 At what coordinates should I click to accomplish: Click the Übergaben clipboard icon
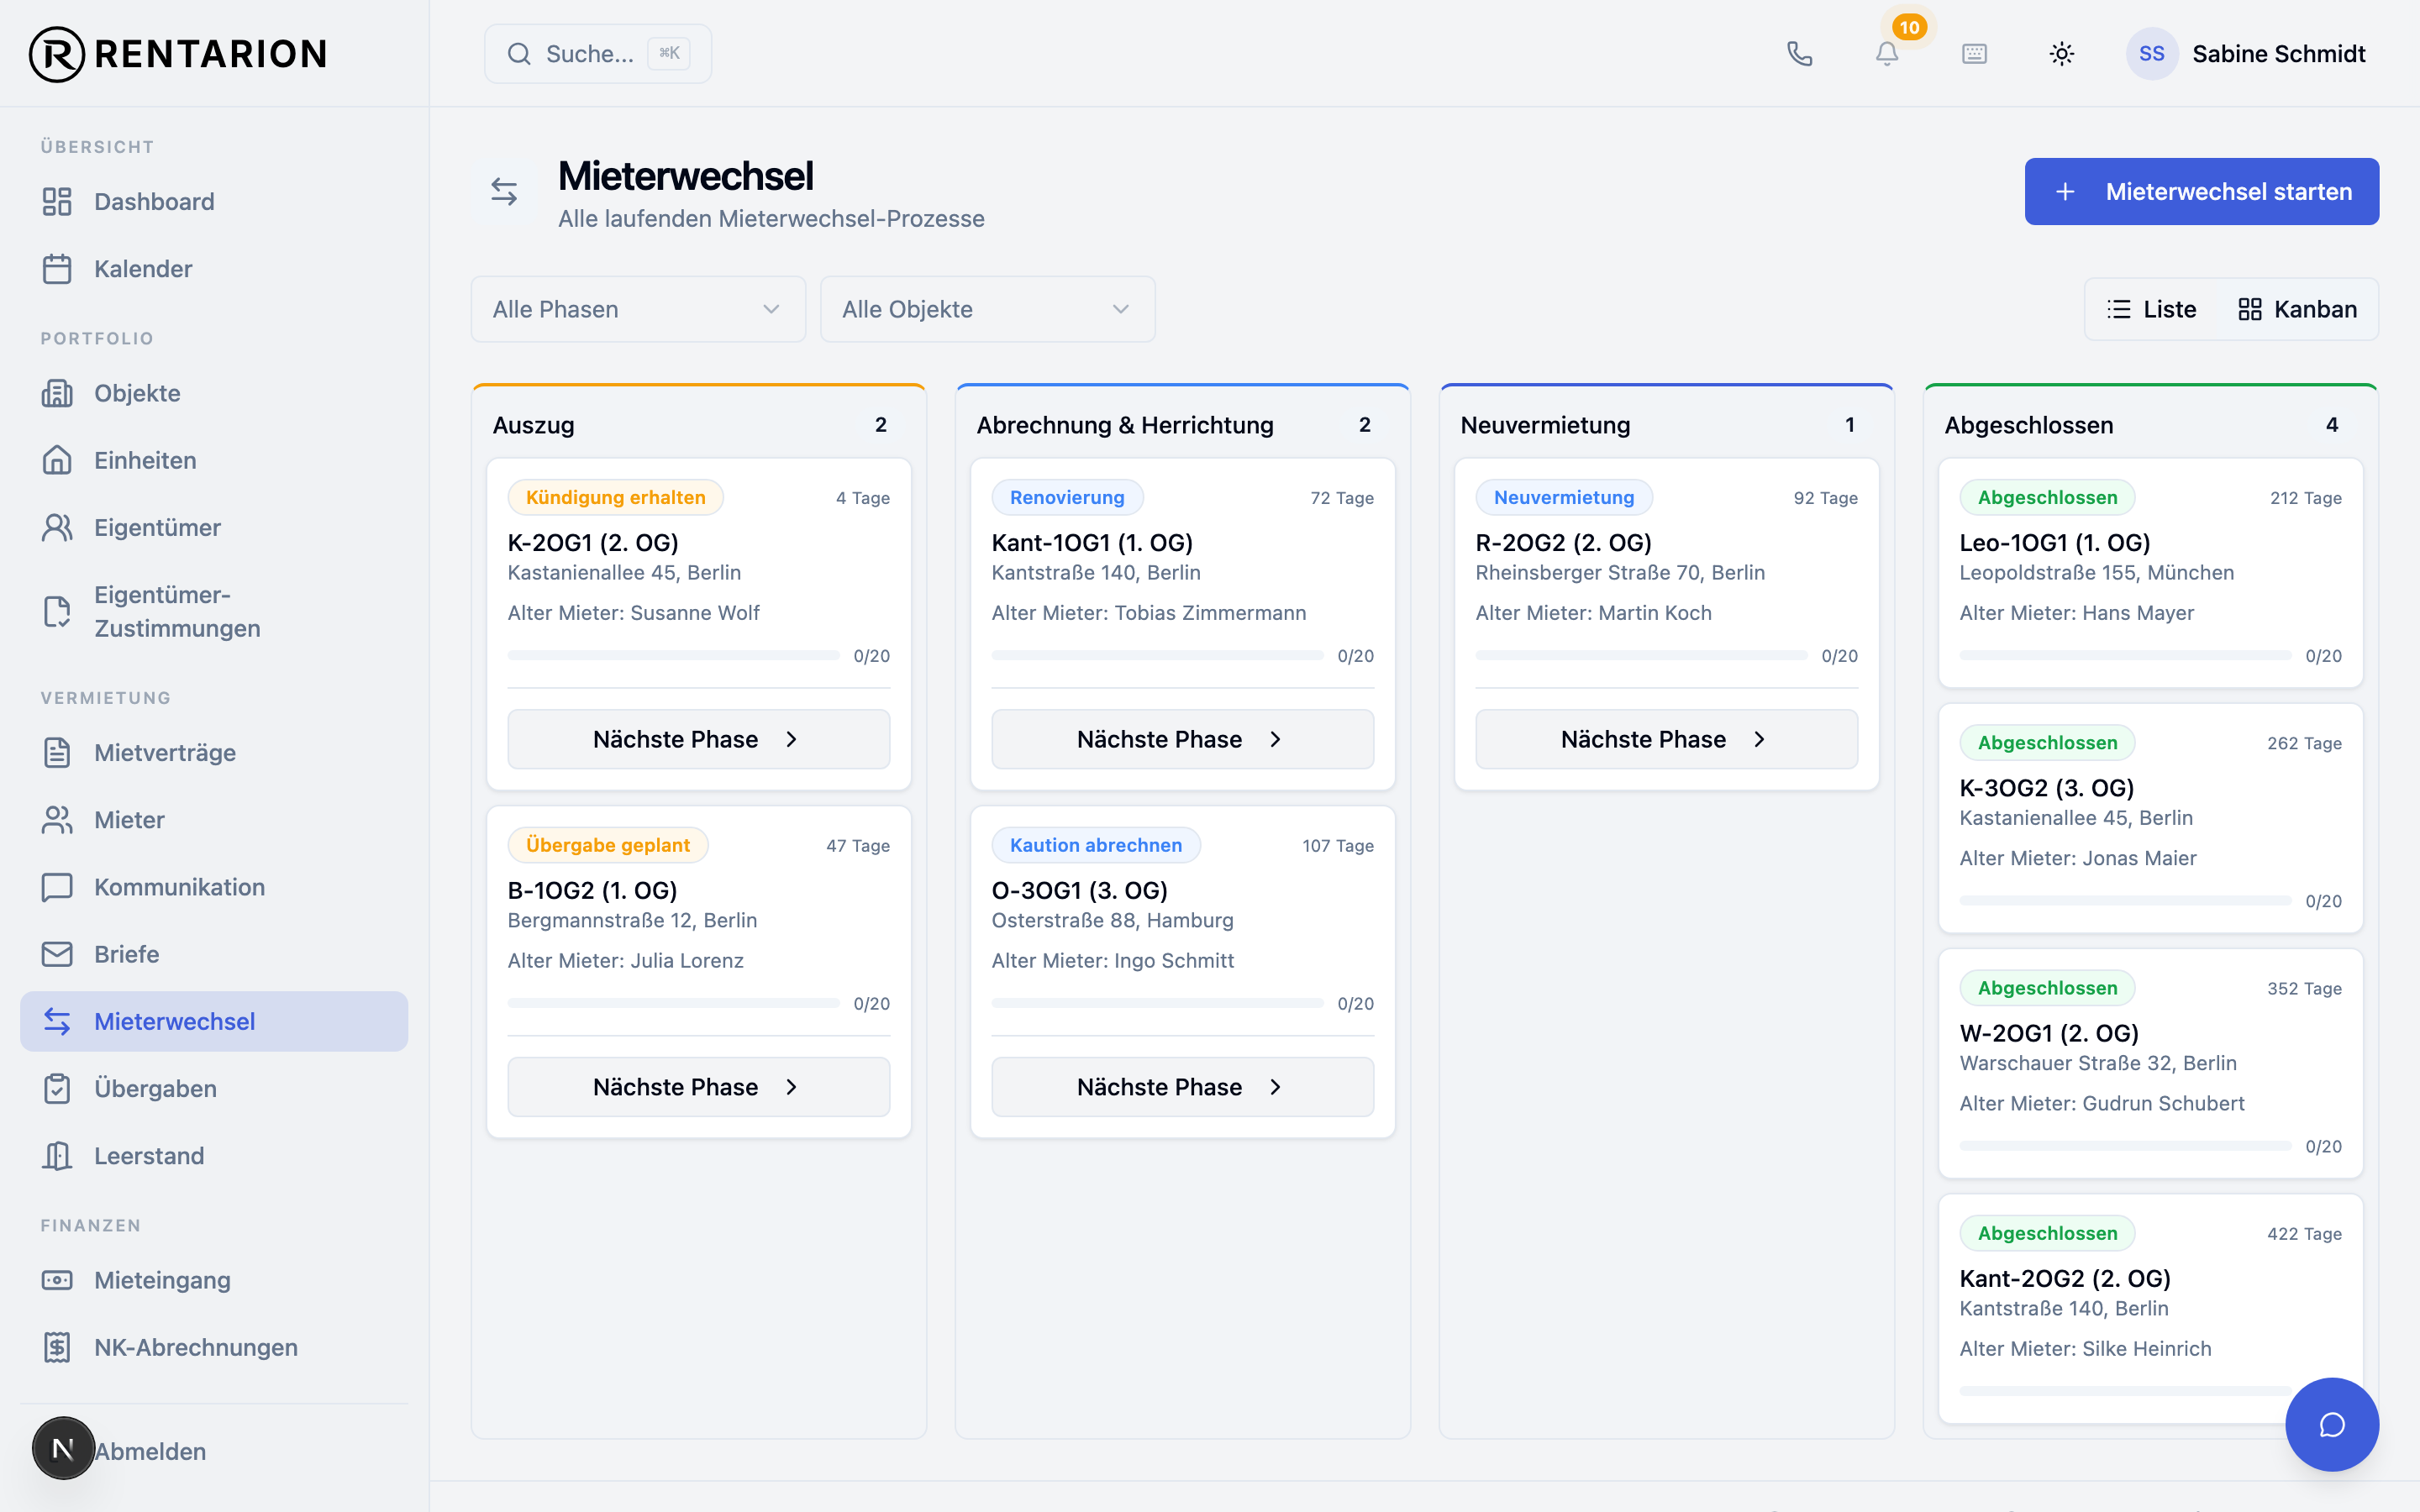(57, 1089)
